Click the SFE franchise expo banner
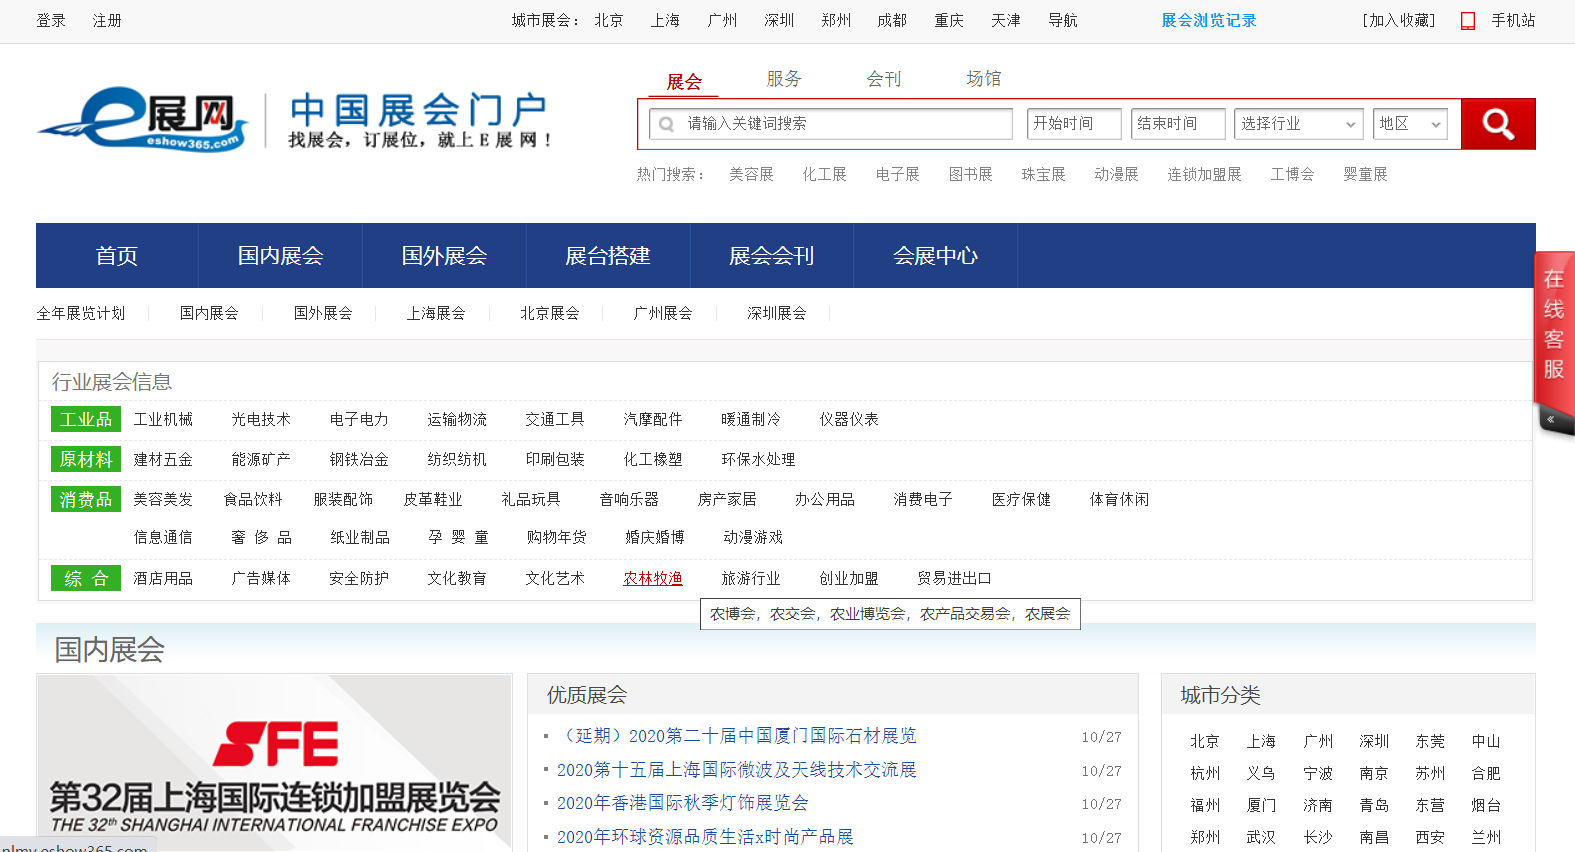Screen dimensions: 1575x852 pos(274,764)
